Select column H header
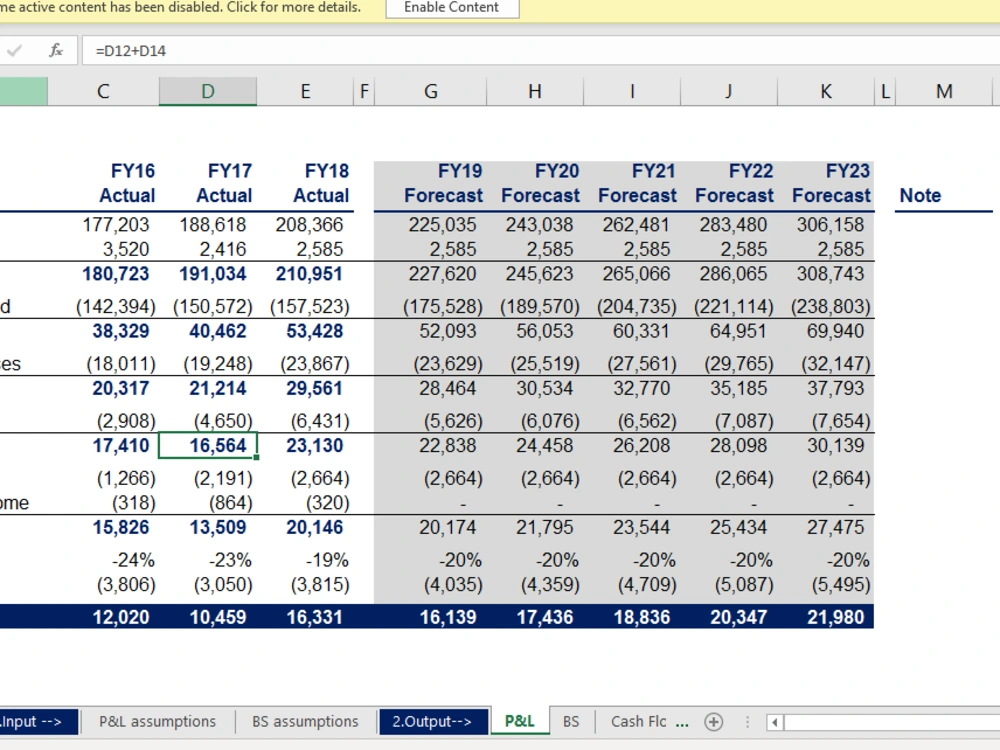Image resolution: width=1000 pixels, height=750 pixels. click(535, 91)
